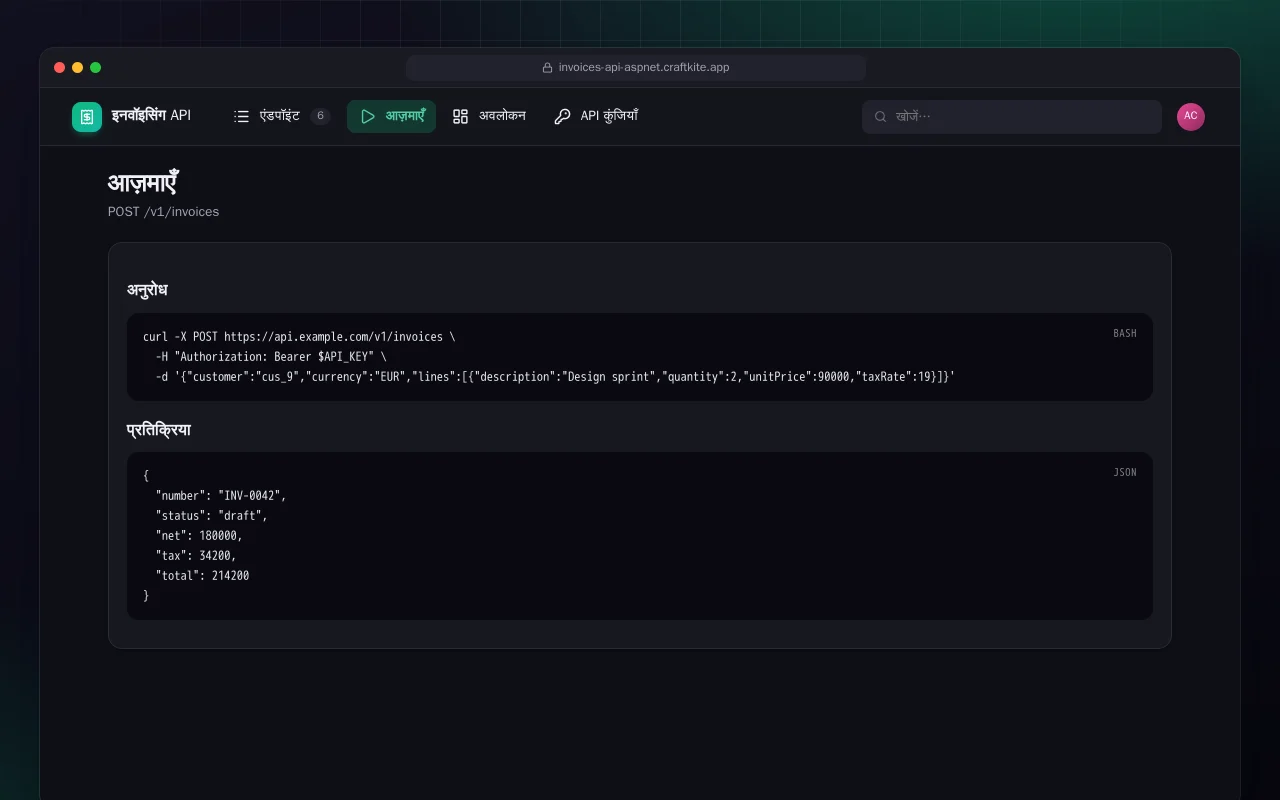
Task: Click the इनवॉइसिंग API brand name
Action: [x=151, y=116]
